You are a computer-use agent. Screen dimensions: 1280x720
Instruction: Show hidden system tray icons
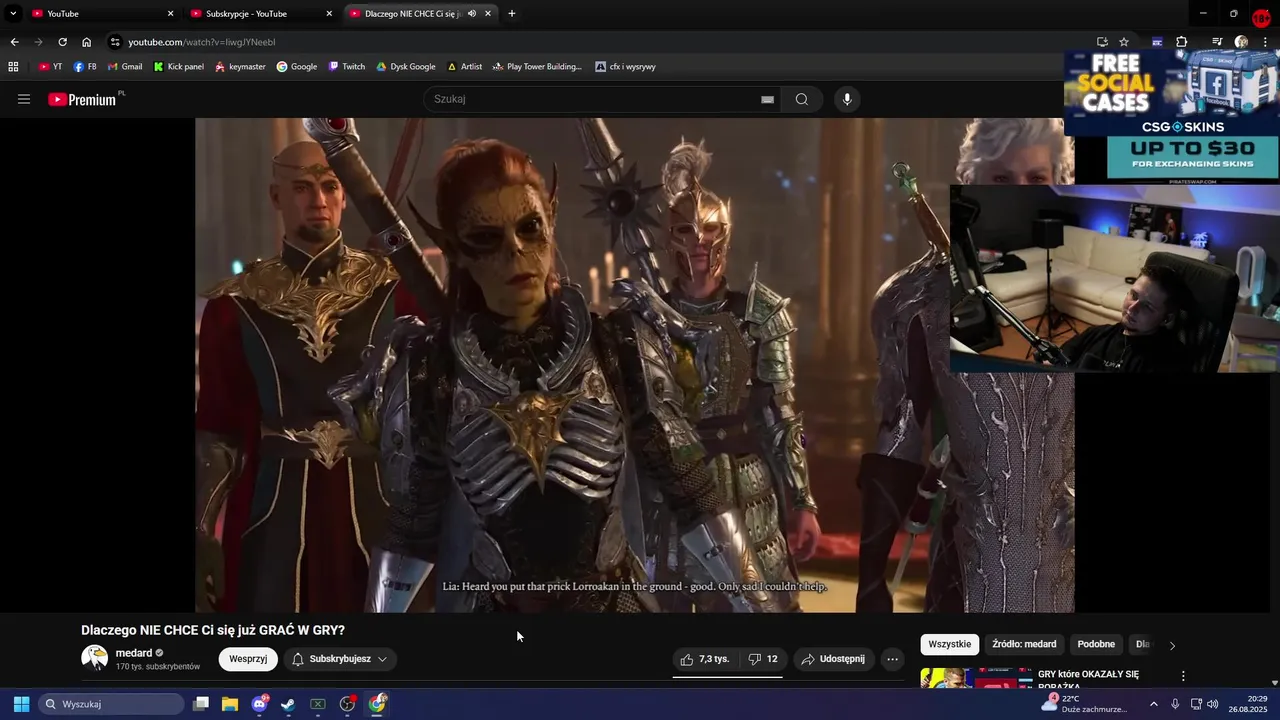1153,704
